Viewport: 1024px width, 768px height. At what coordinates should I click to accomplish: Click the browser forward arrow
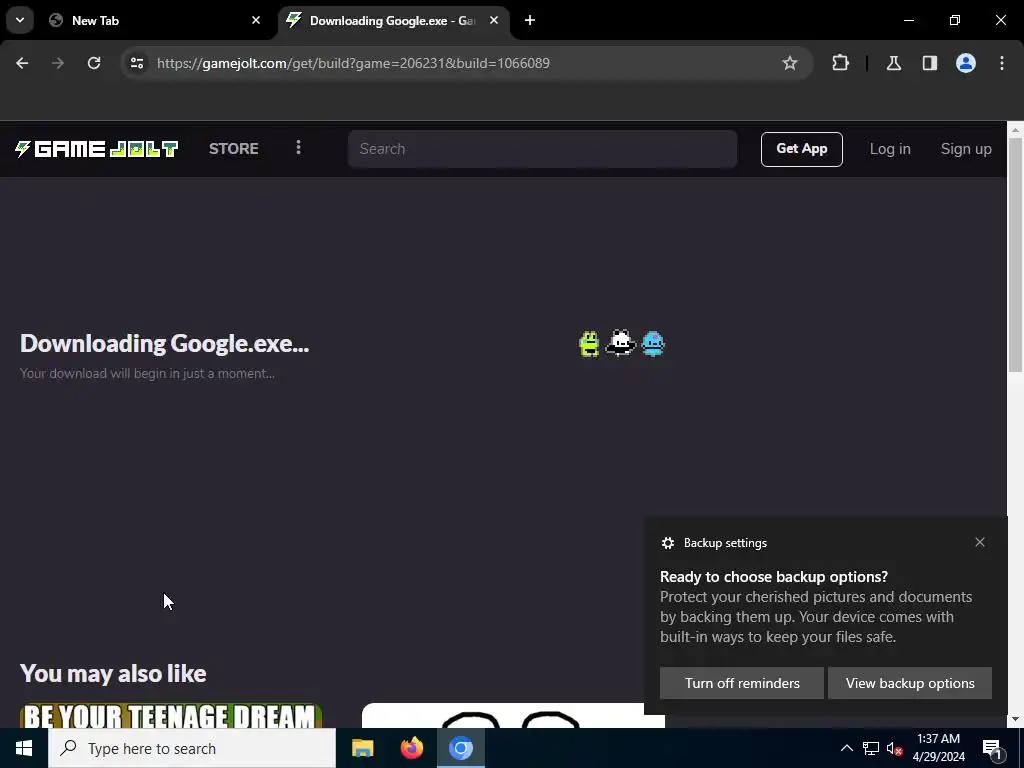point(58,63)
